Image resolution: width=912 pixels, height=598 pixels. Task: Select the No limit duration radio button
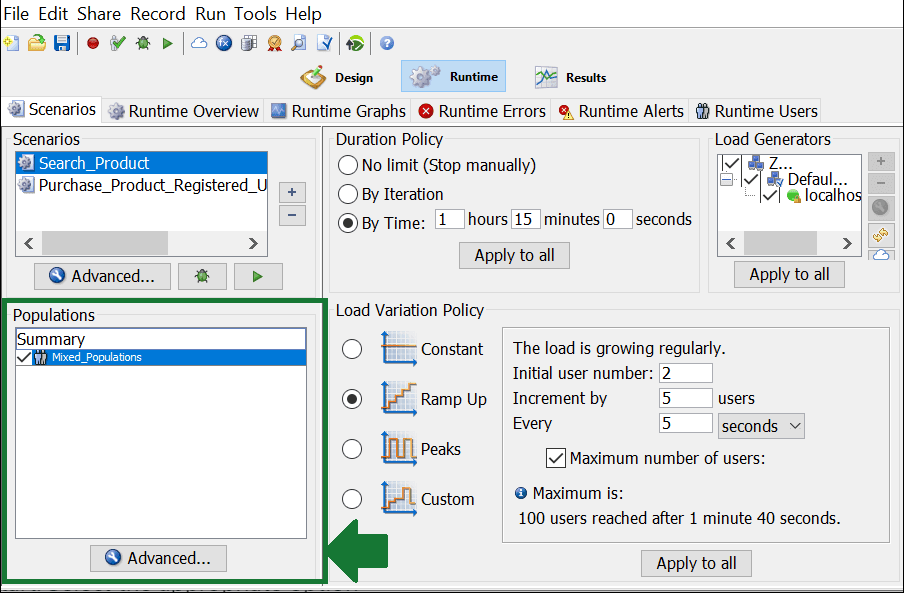tap(347, 165)
